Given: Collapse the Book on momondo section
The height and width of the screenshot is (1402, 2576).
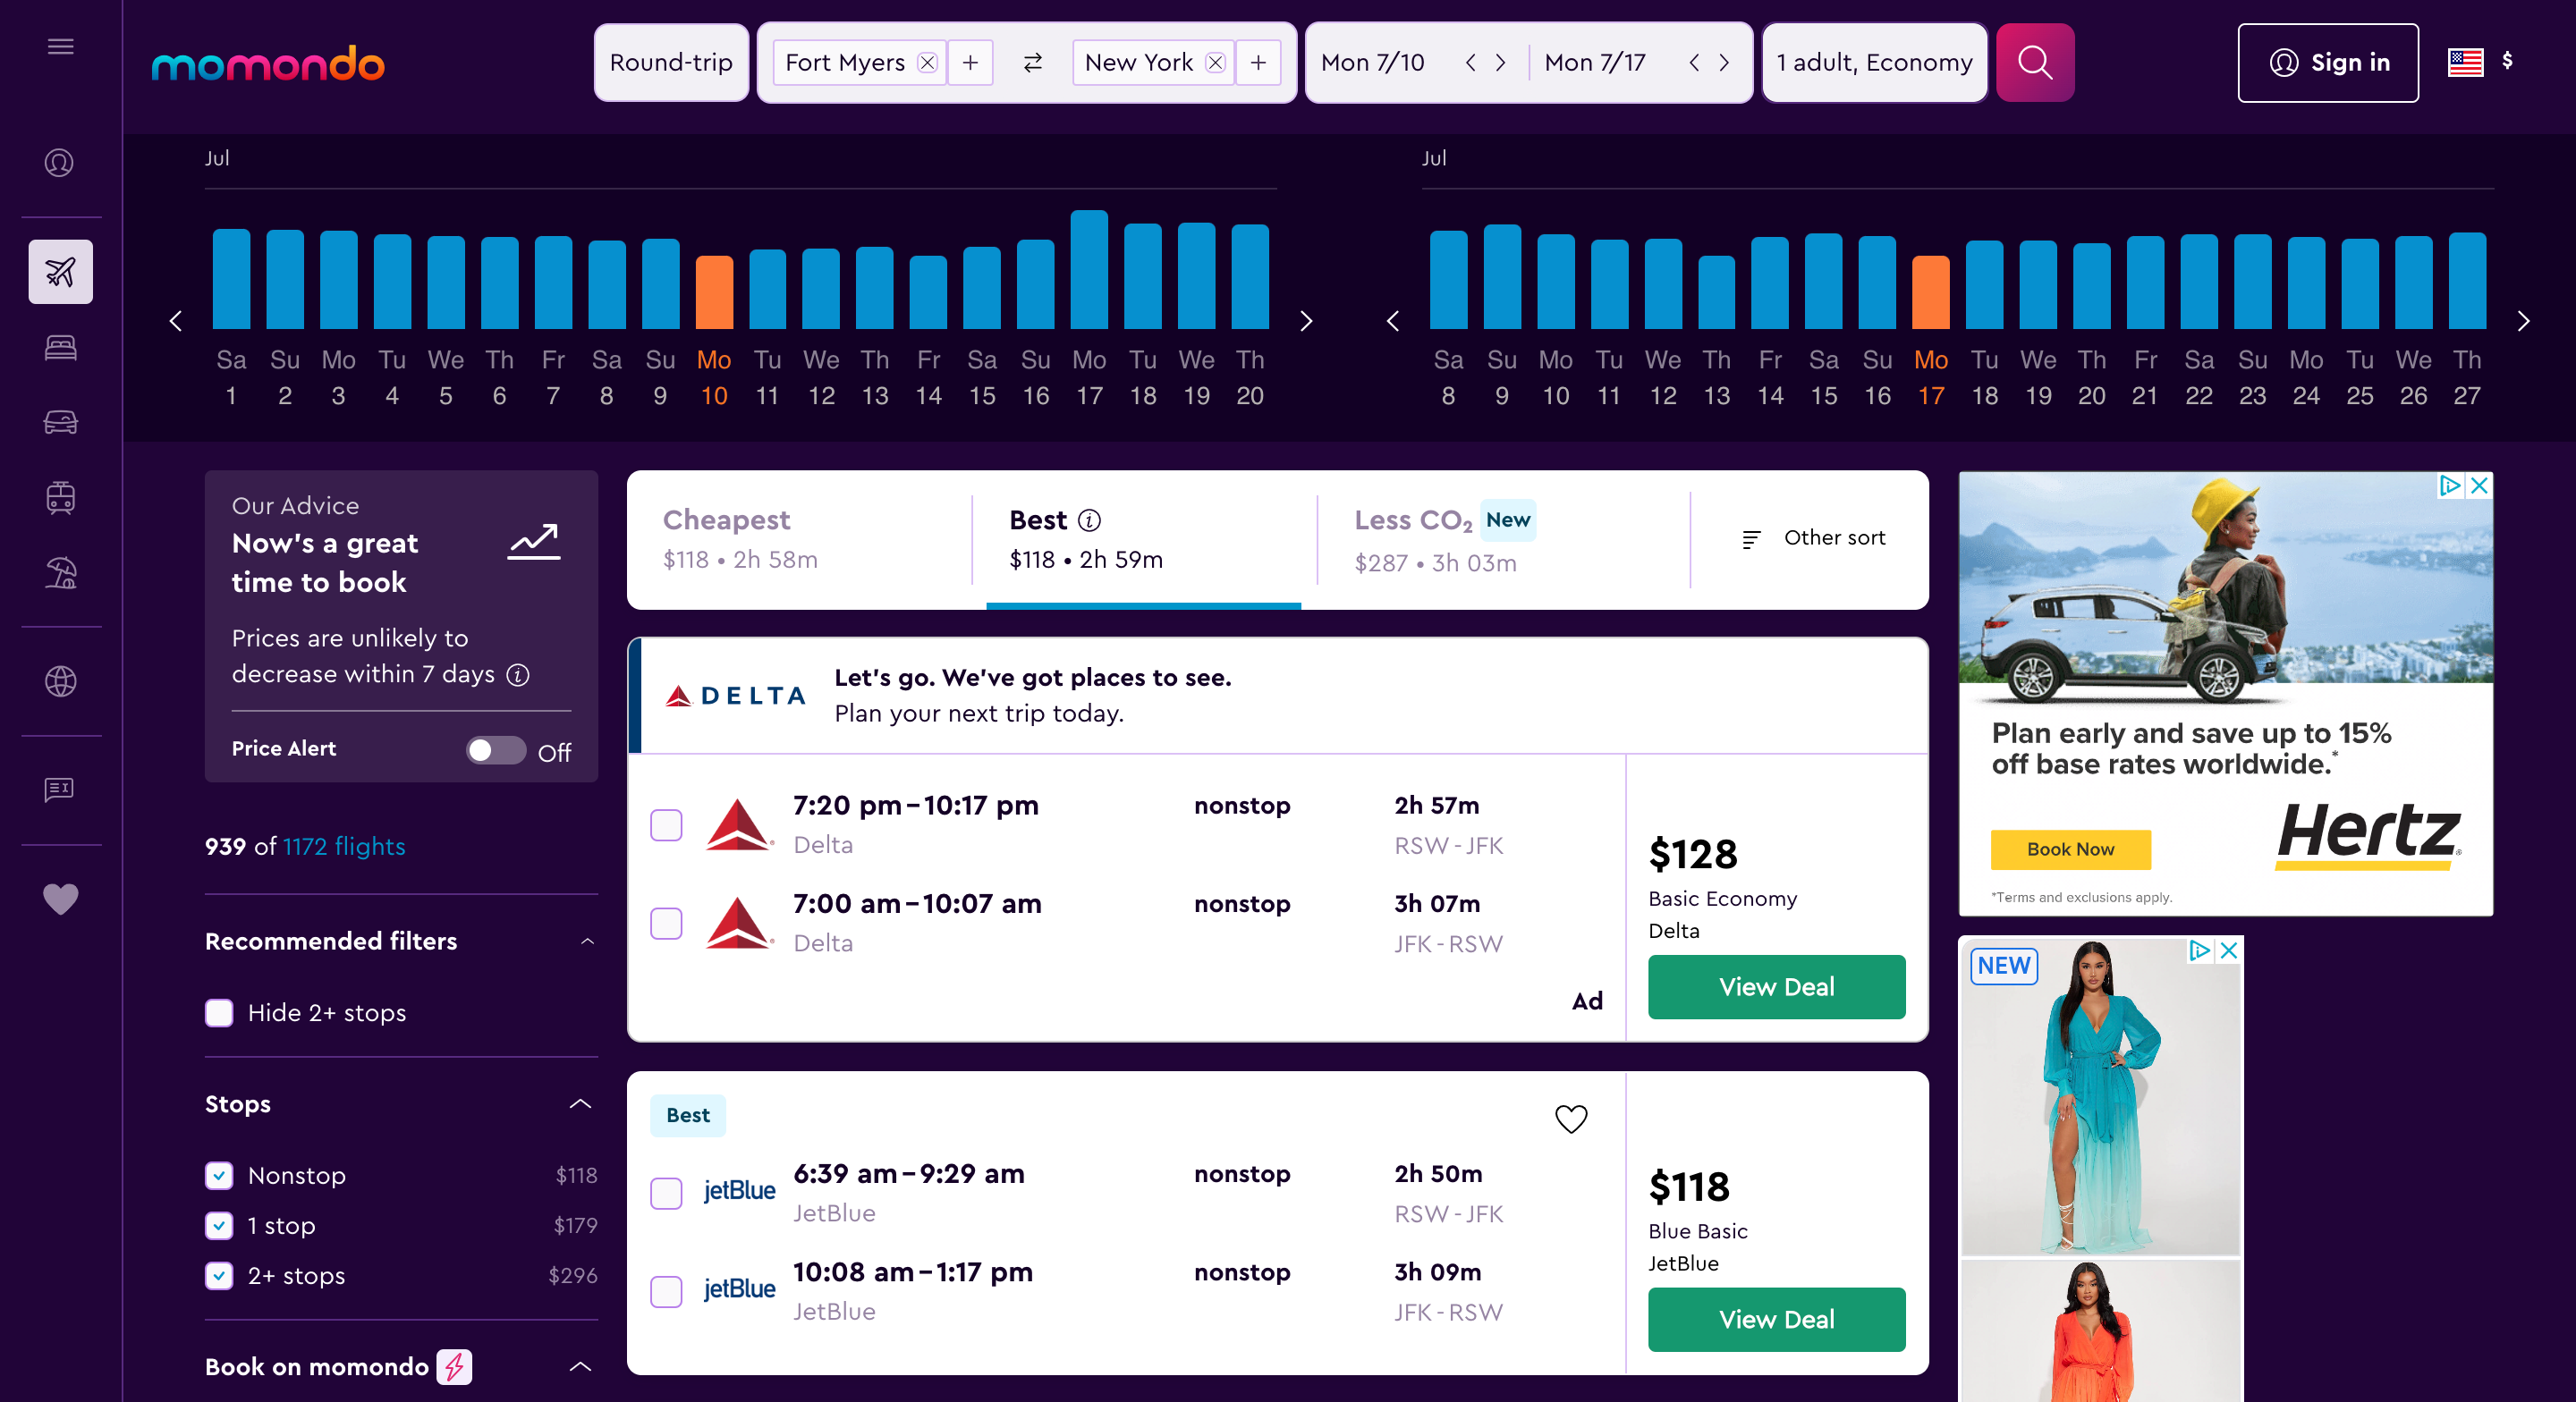Looking at the screenshot, I should tap(580, 1367).
